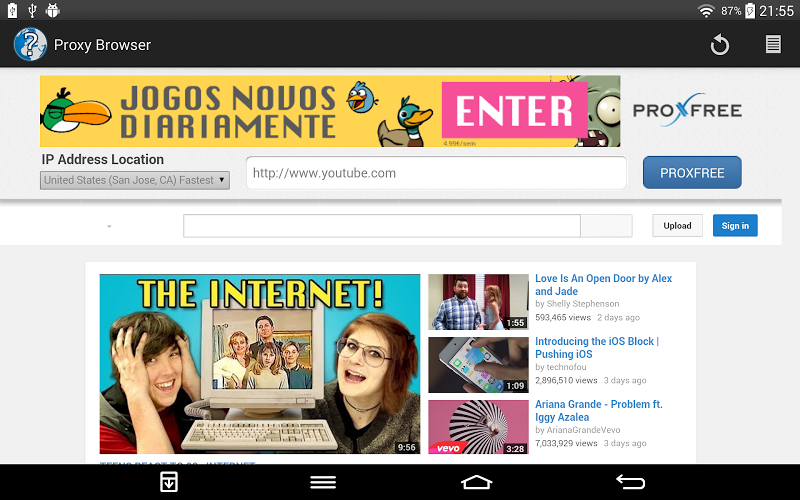800x500 pixels.
Task: Open Love Is An Open Door video link
Action: 603,285
